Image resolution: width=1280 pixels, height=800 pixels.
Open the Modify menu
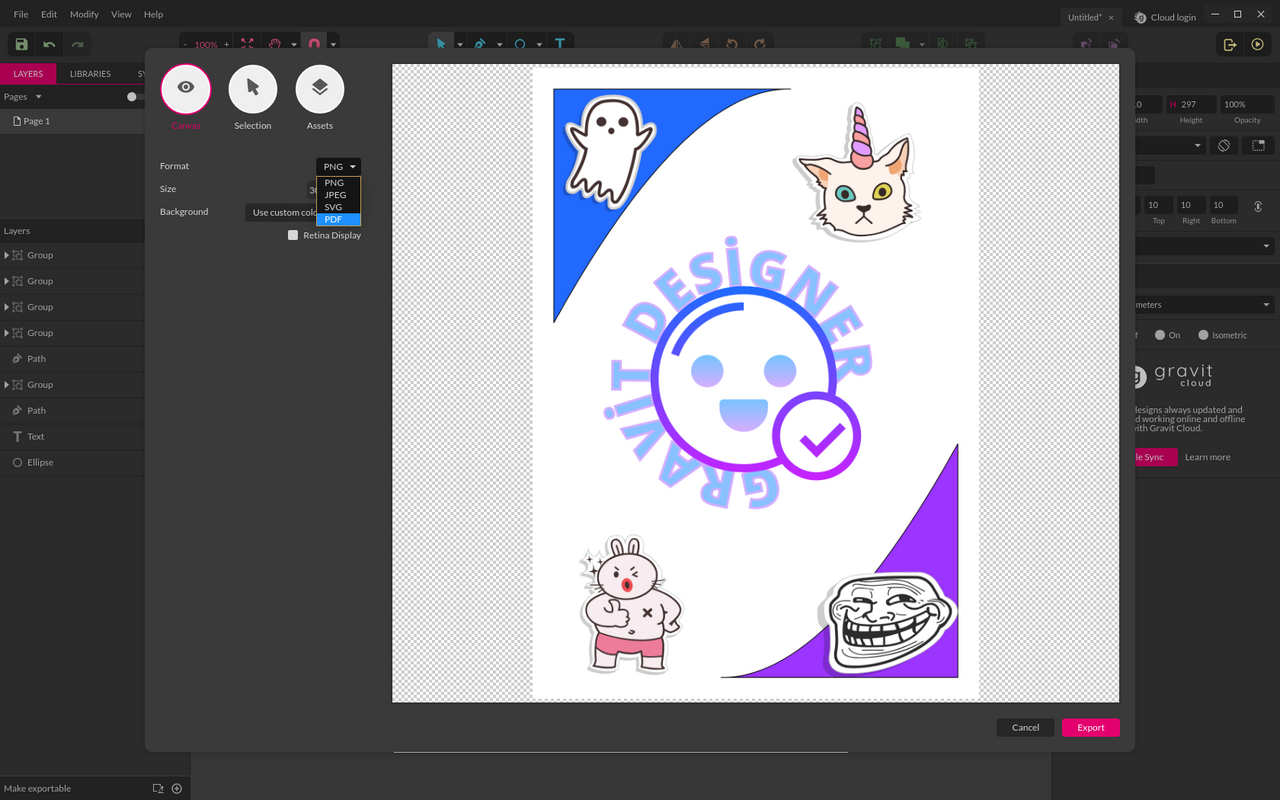pyautogui.click(x=84, y=15)
